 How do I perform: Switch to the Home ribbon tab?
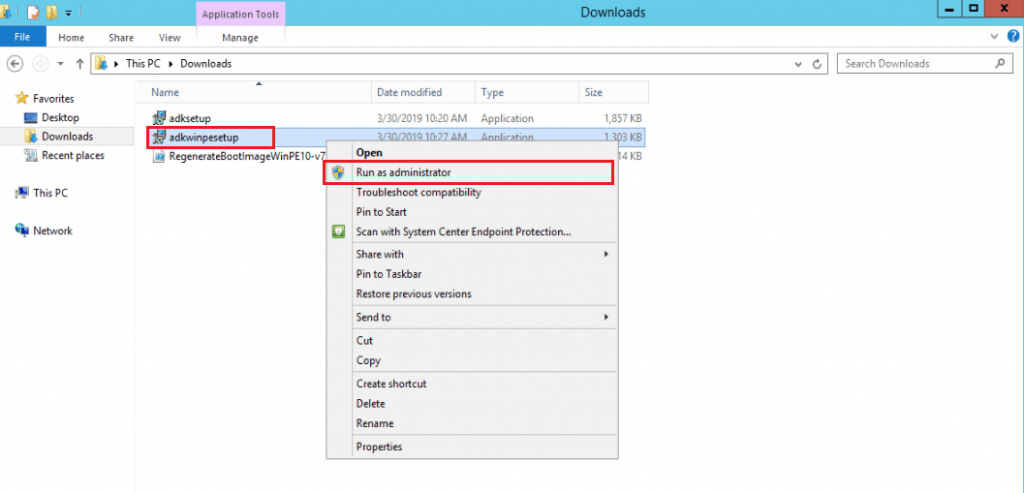click(x=71, y=38)
